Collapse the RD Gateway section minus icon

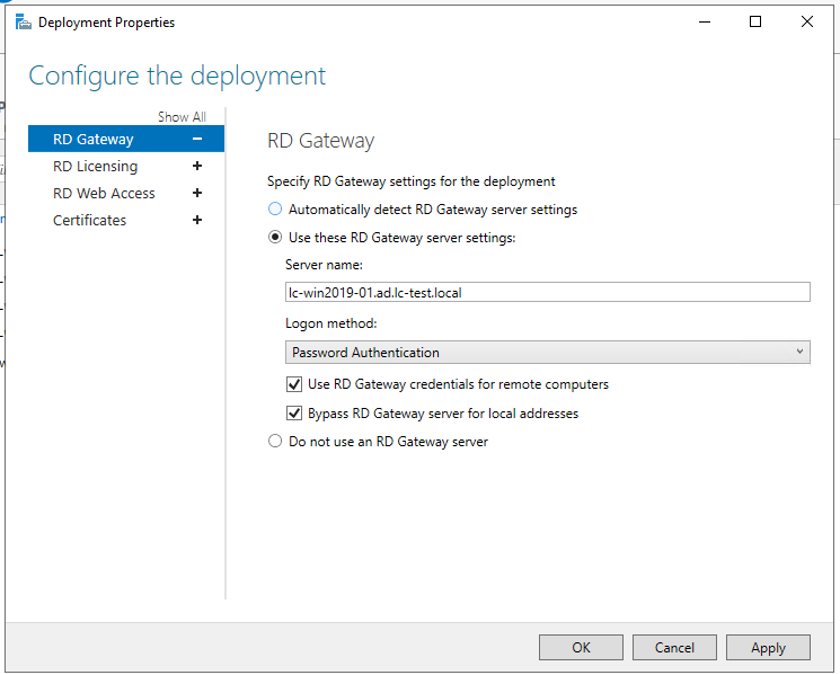point(197,139)
